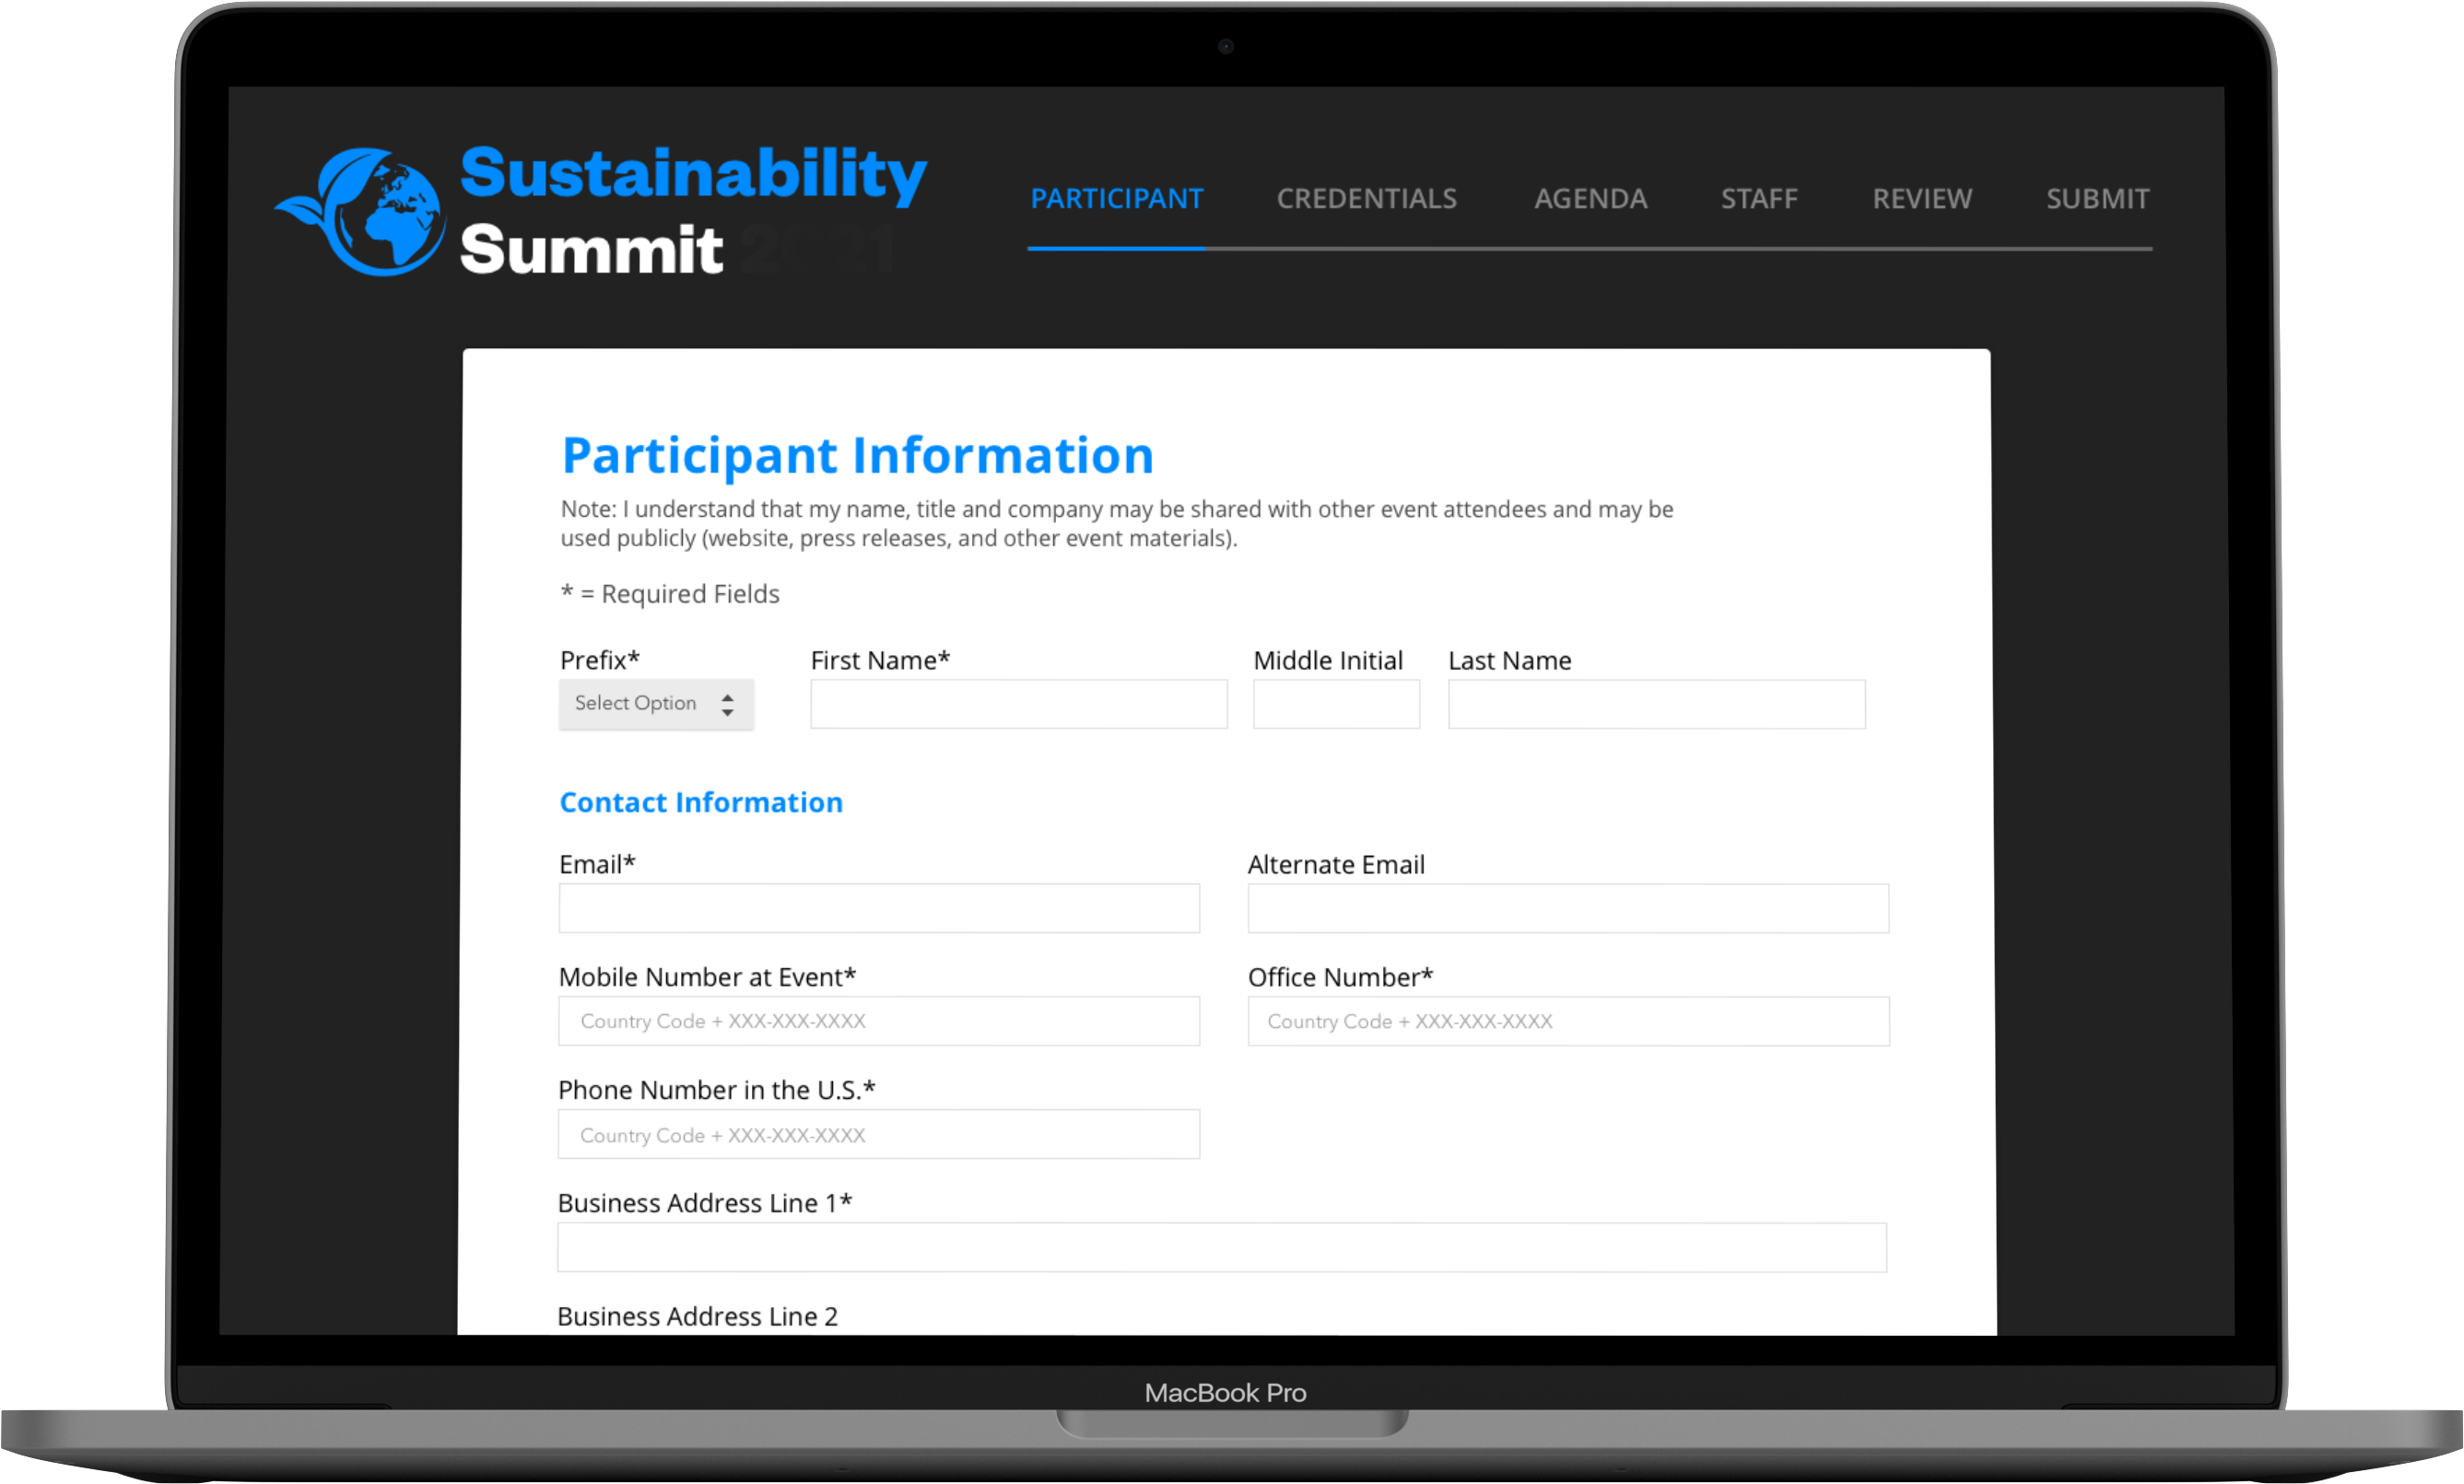
Task: Click the Prefix dropdown up-down arrows
Action: (727, 705)
